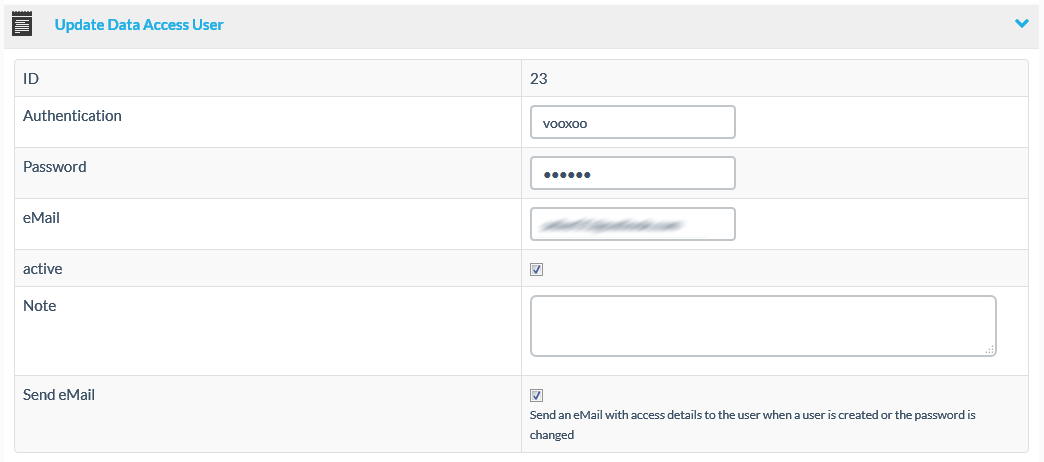Grab the Note text area resize handle
The height and width of the screenshot is (462, 1044).
[x=989, y=349]
